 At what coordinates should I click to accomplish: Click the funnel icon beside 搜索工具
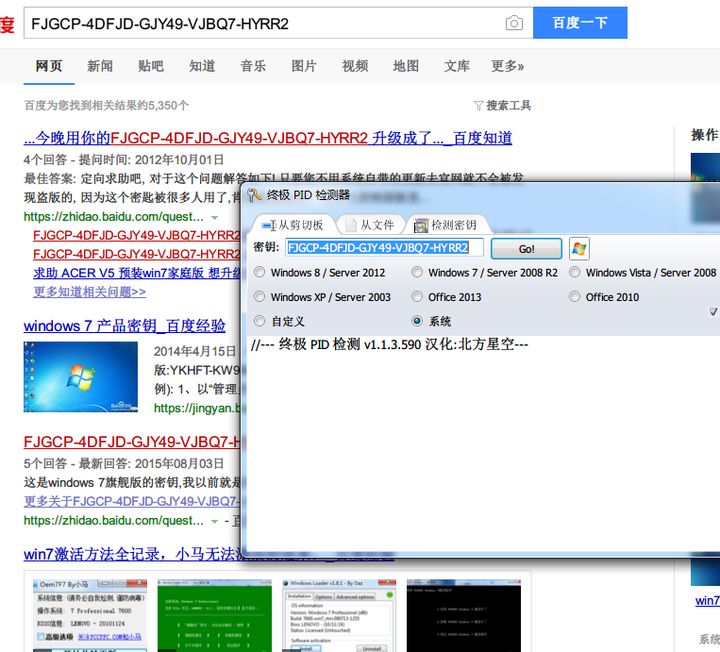[x=478, y=106]
